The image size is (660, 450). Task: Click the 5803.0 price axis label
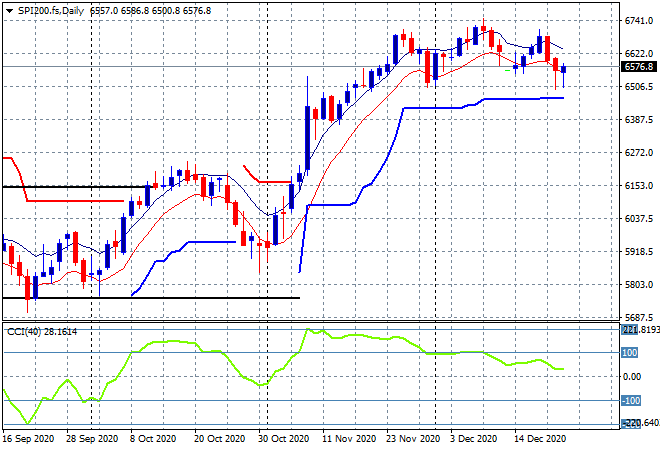pyautogui.click(x=639, y=285)
